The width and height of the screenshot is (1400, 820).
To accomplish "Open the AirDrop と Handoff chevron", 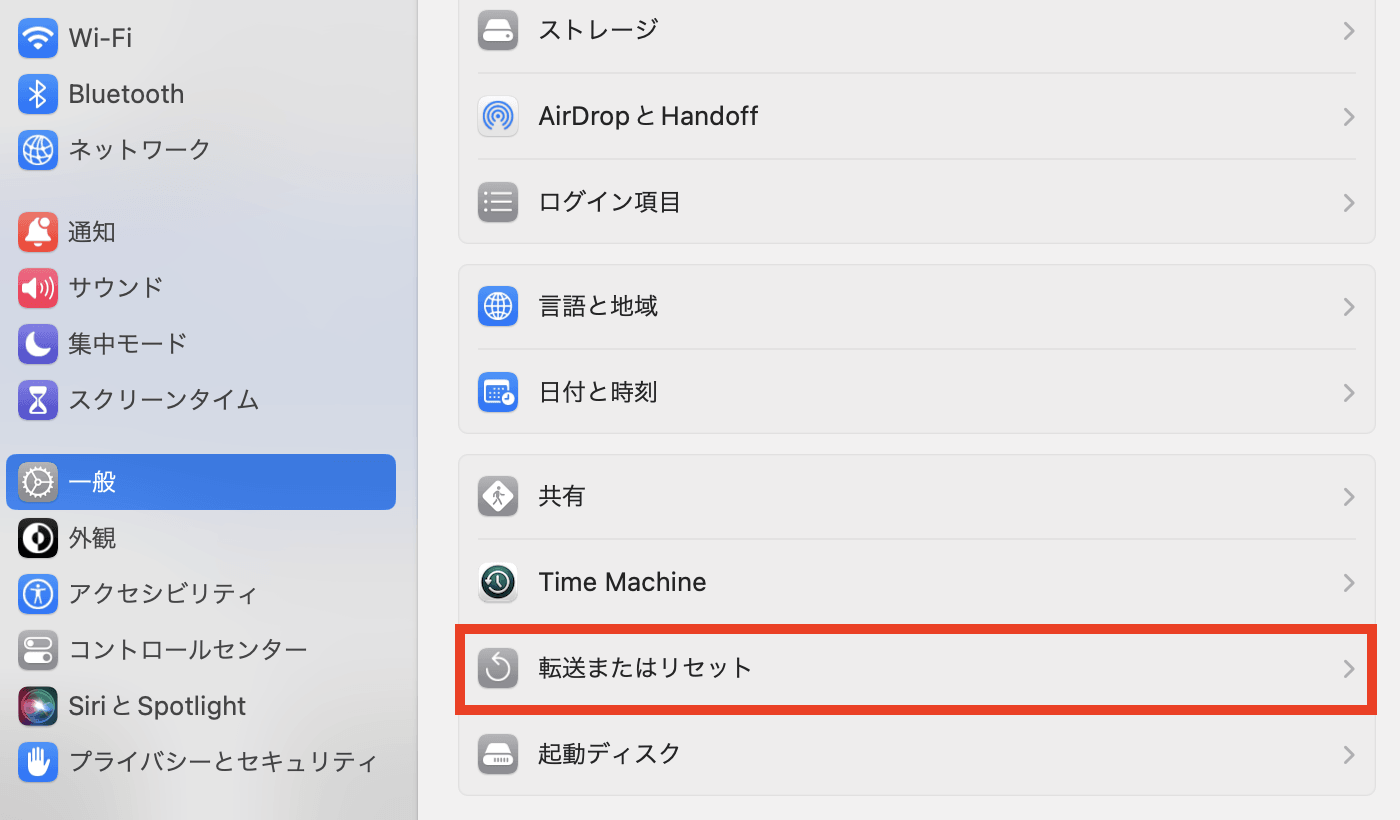I will coord(1348,117).
